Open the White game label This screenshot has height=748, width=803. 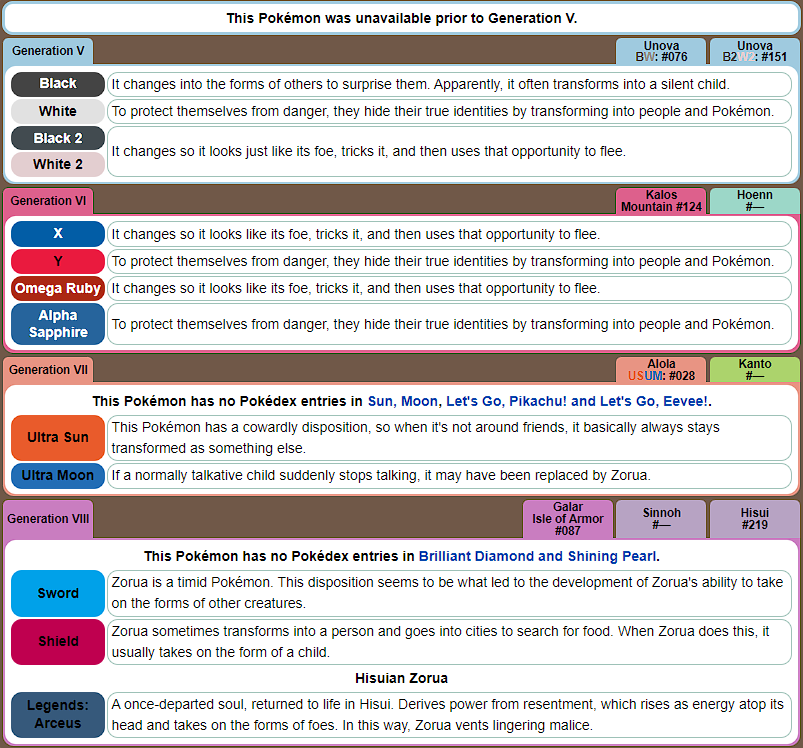click(x=58, y=111)
